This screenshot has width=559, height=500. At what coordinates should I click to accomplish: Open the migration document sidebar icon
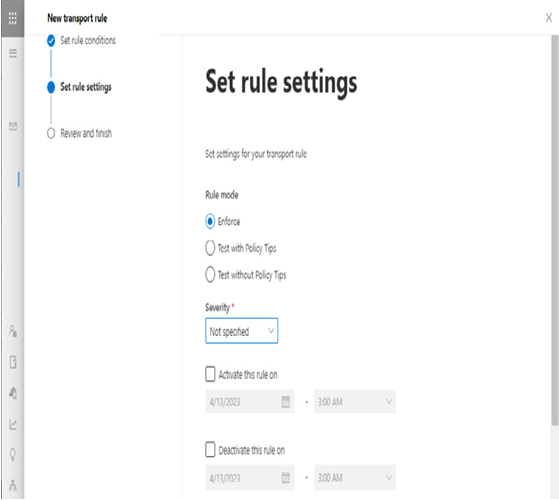[13, 362]
